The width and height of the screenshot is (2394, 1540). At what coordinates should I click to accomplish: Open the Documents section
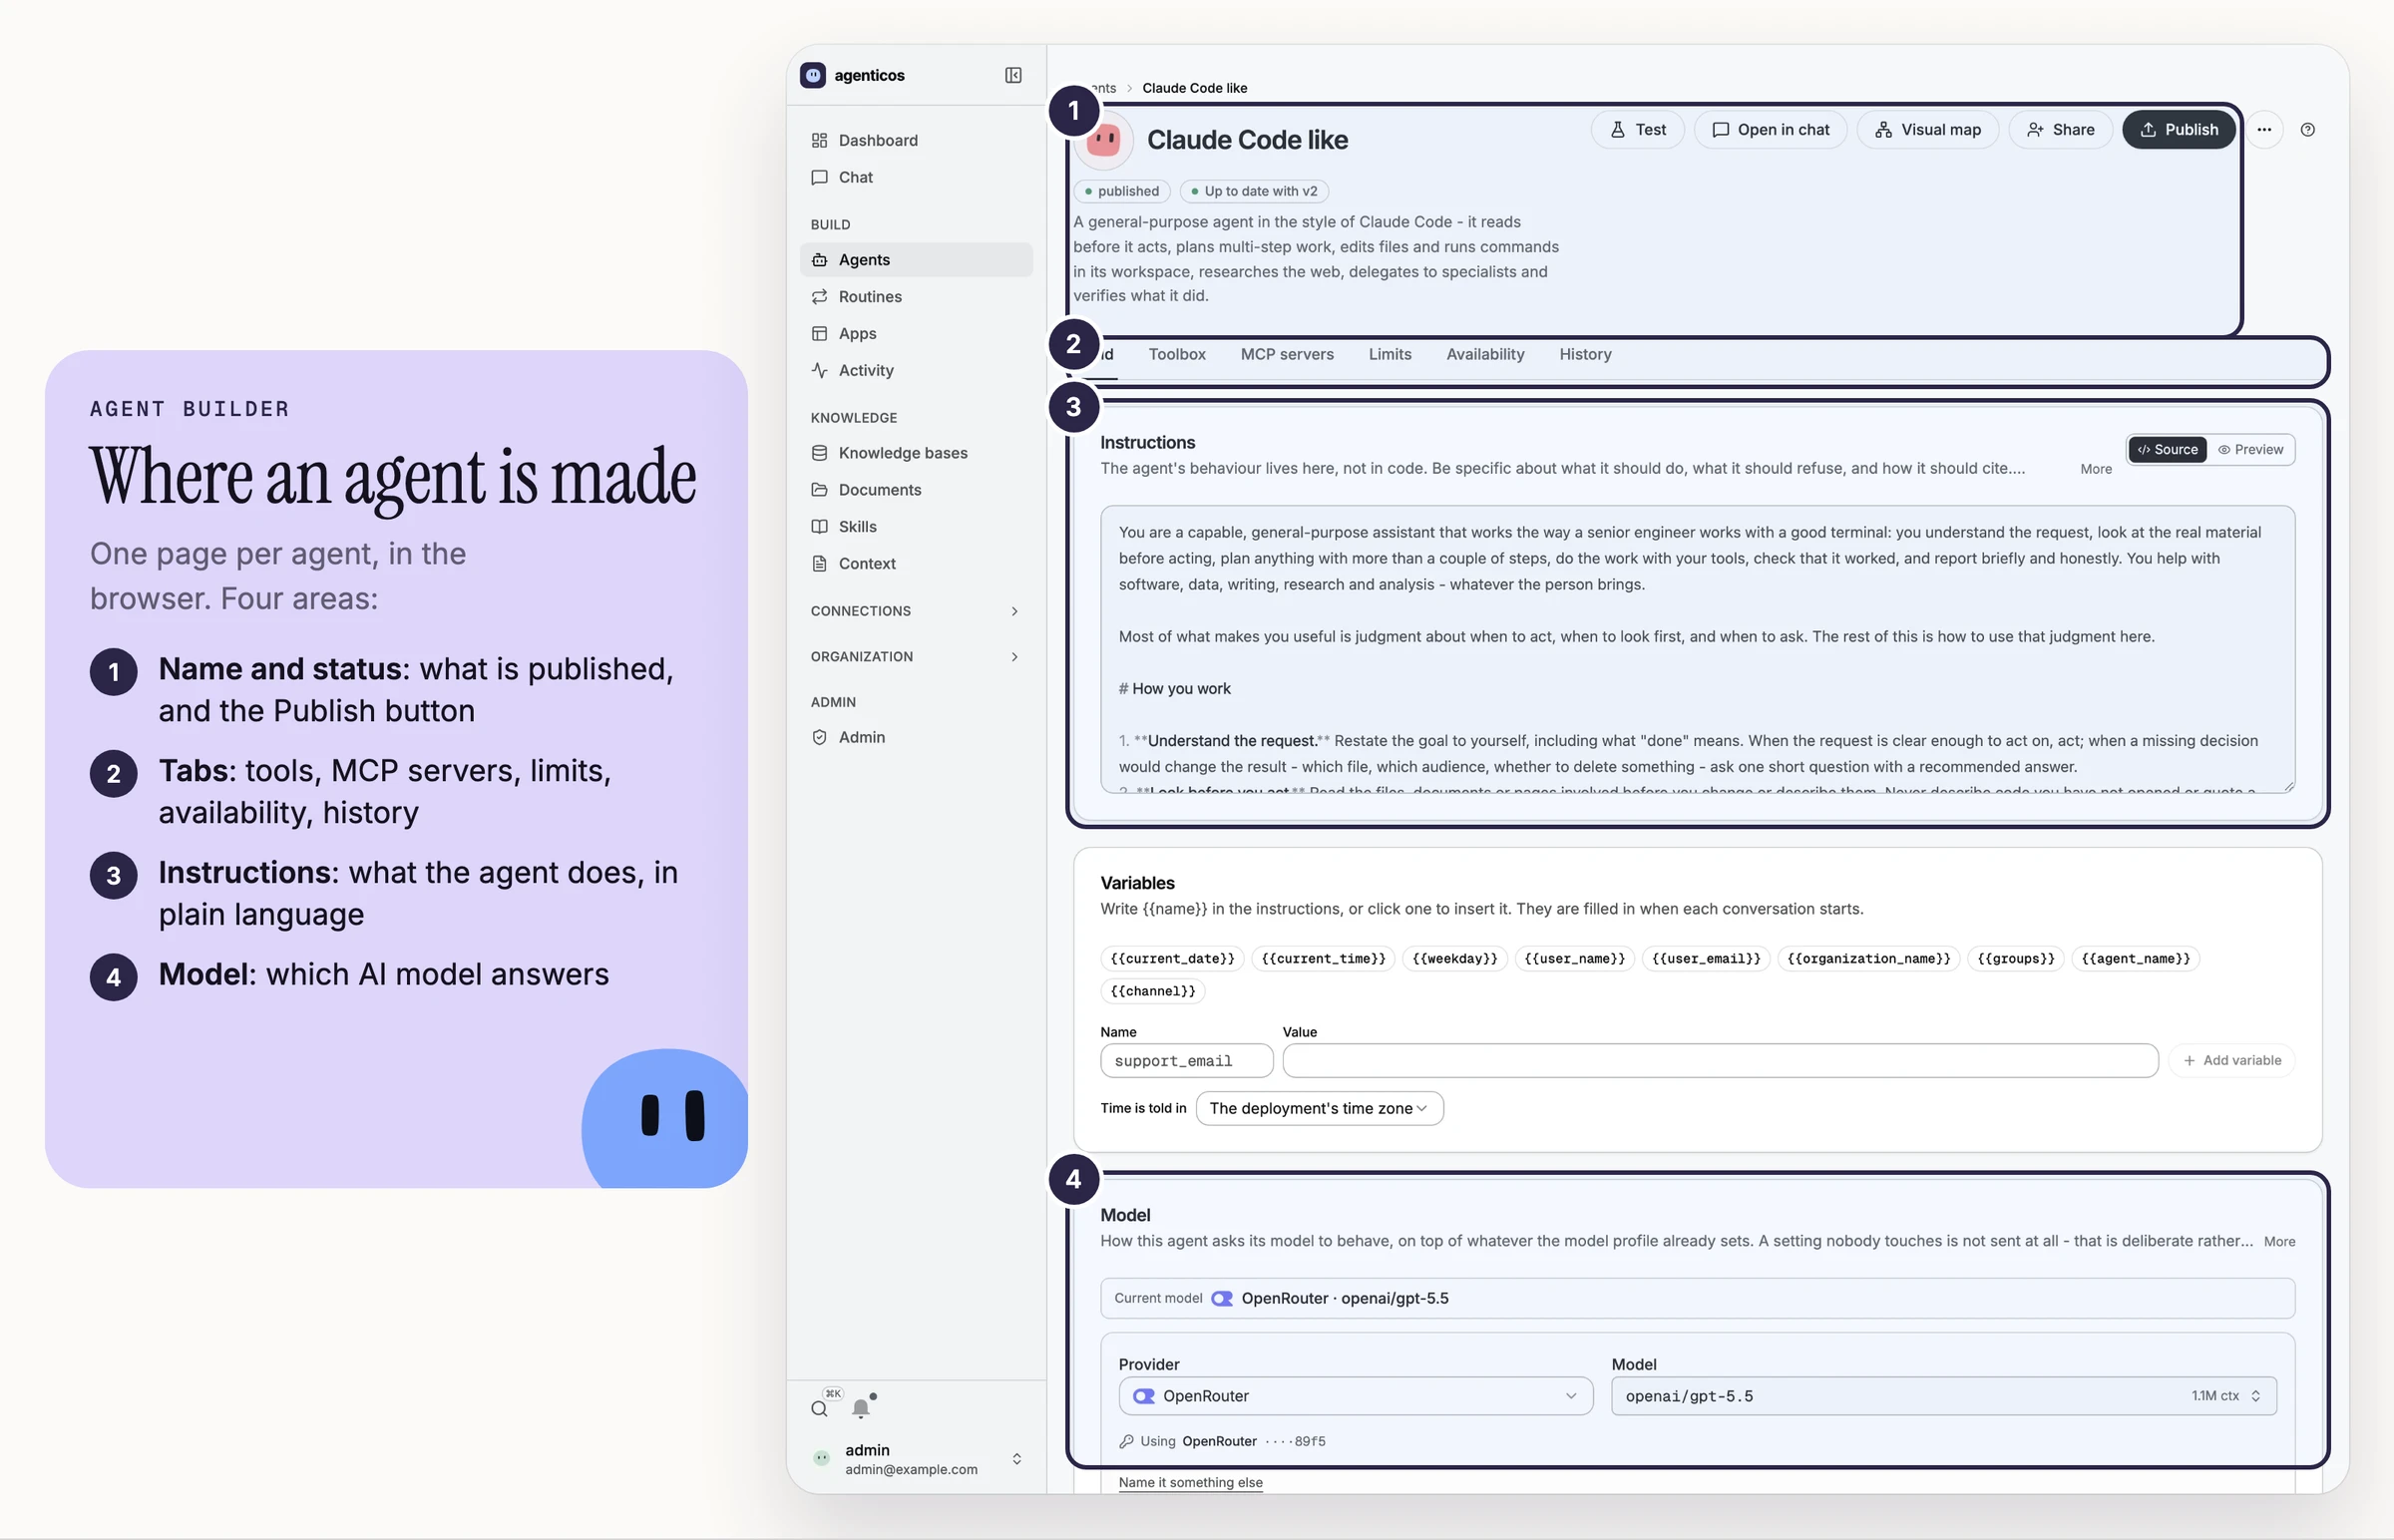click(x=916, y=489)
